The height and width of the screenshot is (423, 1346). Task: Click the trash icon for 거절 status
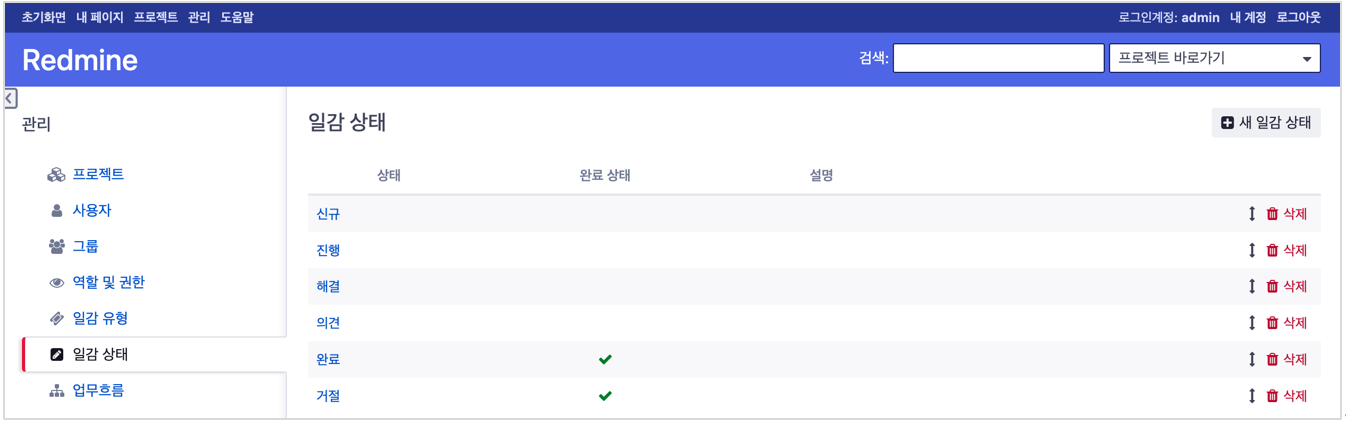pos(1272,396)
